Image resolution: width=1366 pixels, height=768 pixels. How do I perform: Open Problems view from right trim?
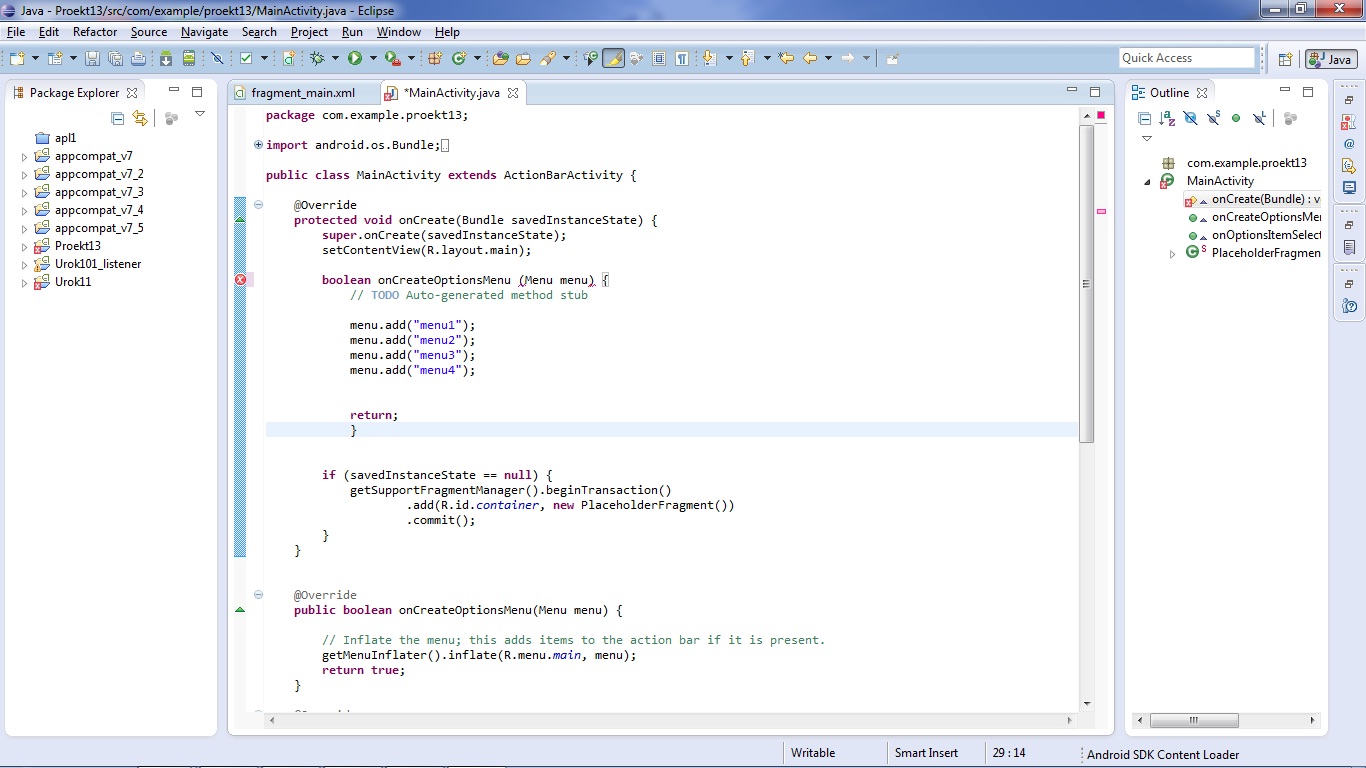pyautogui.click(x=1349, y=123)
